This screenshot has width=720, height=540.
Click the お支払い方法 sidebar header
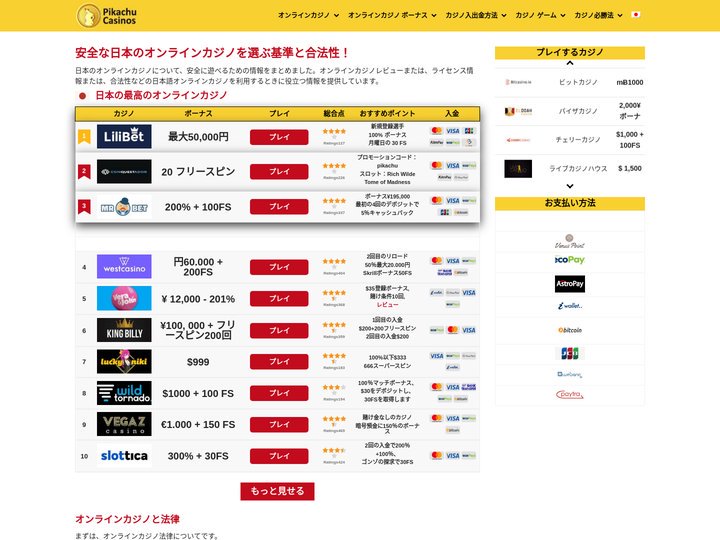[x=570, y=203]
